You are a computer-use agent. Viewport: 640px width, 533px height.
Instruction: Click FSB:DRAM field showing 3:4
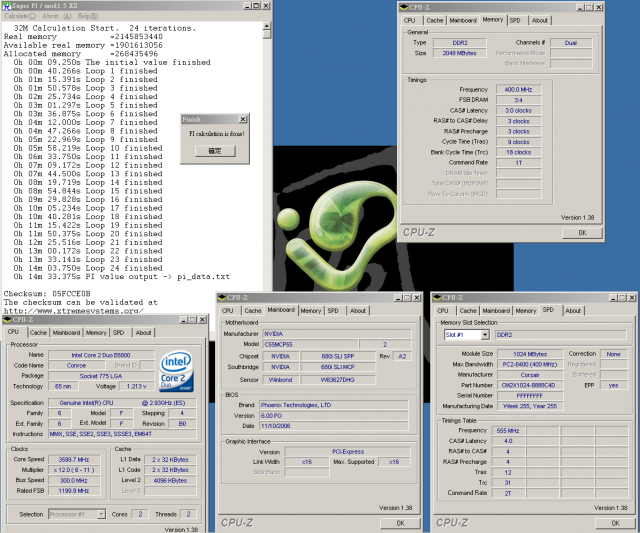518,100
